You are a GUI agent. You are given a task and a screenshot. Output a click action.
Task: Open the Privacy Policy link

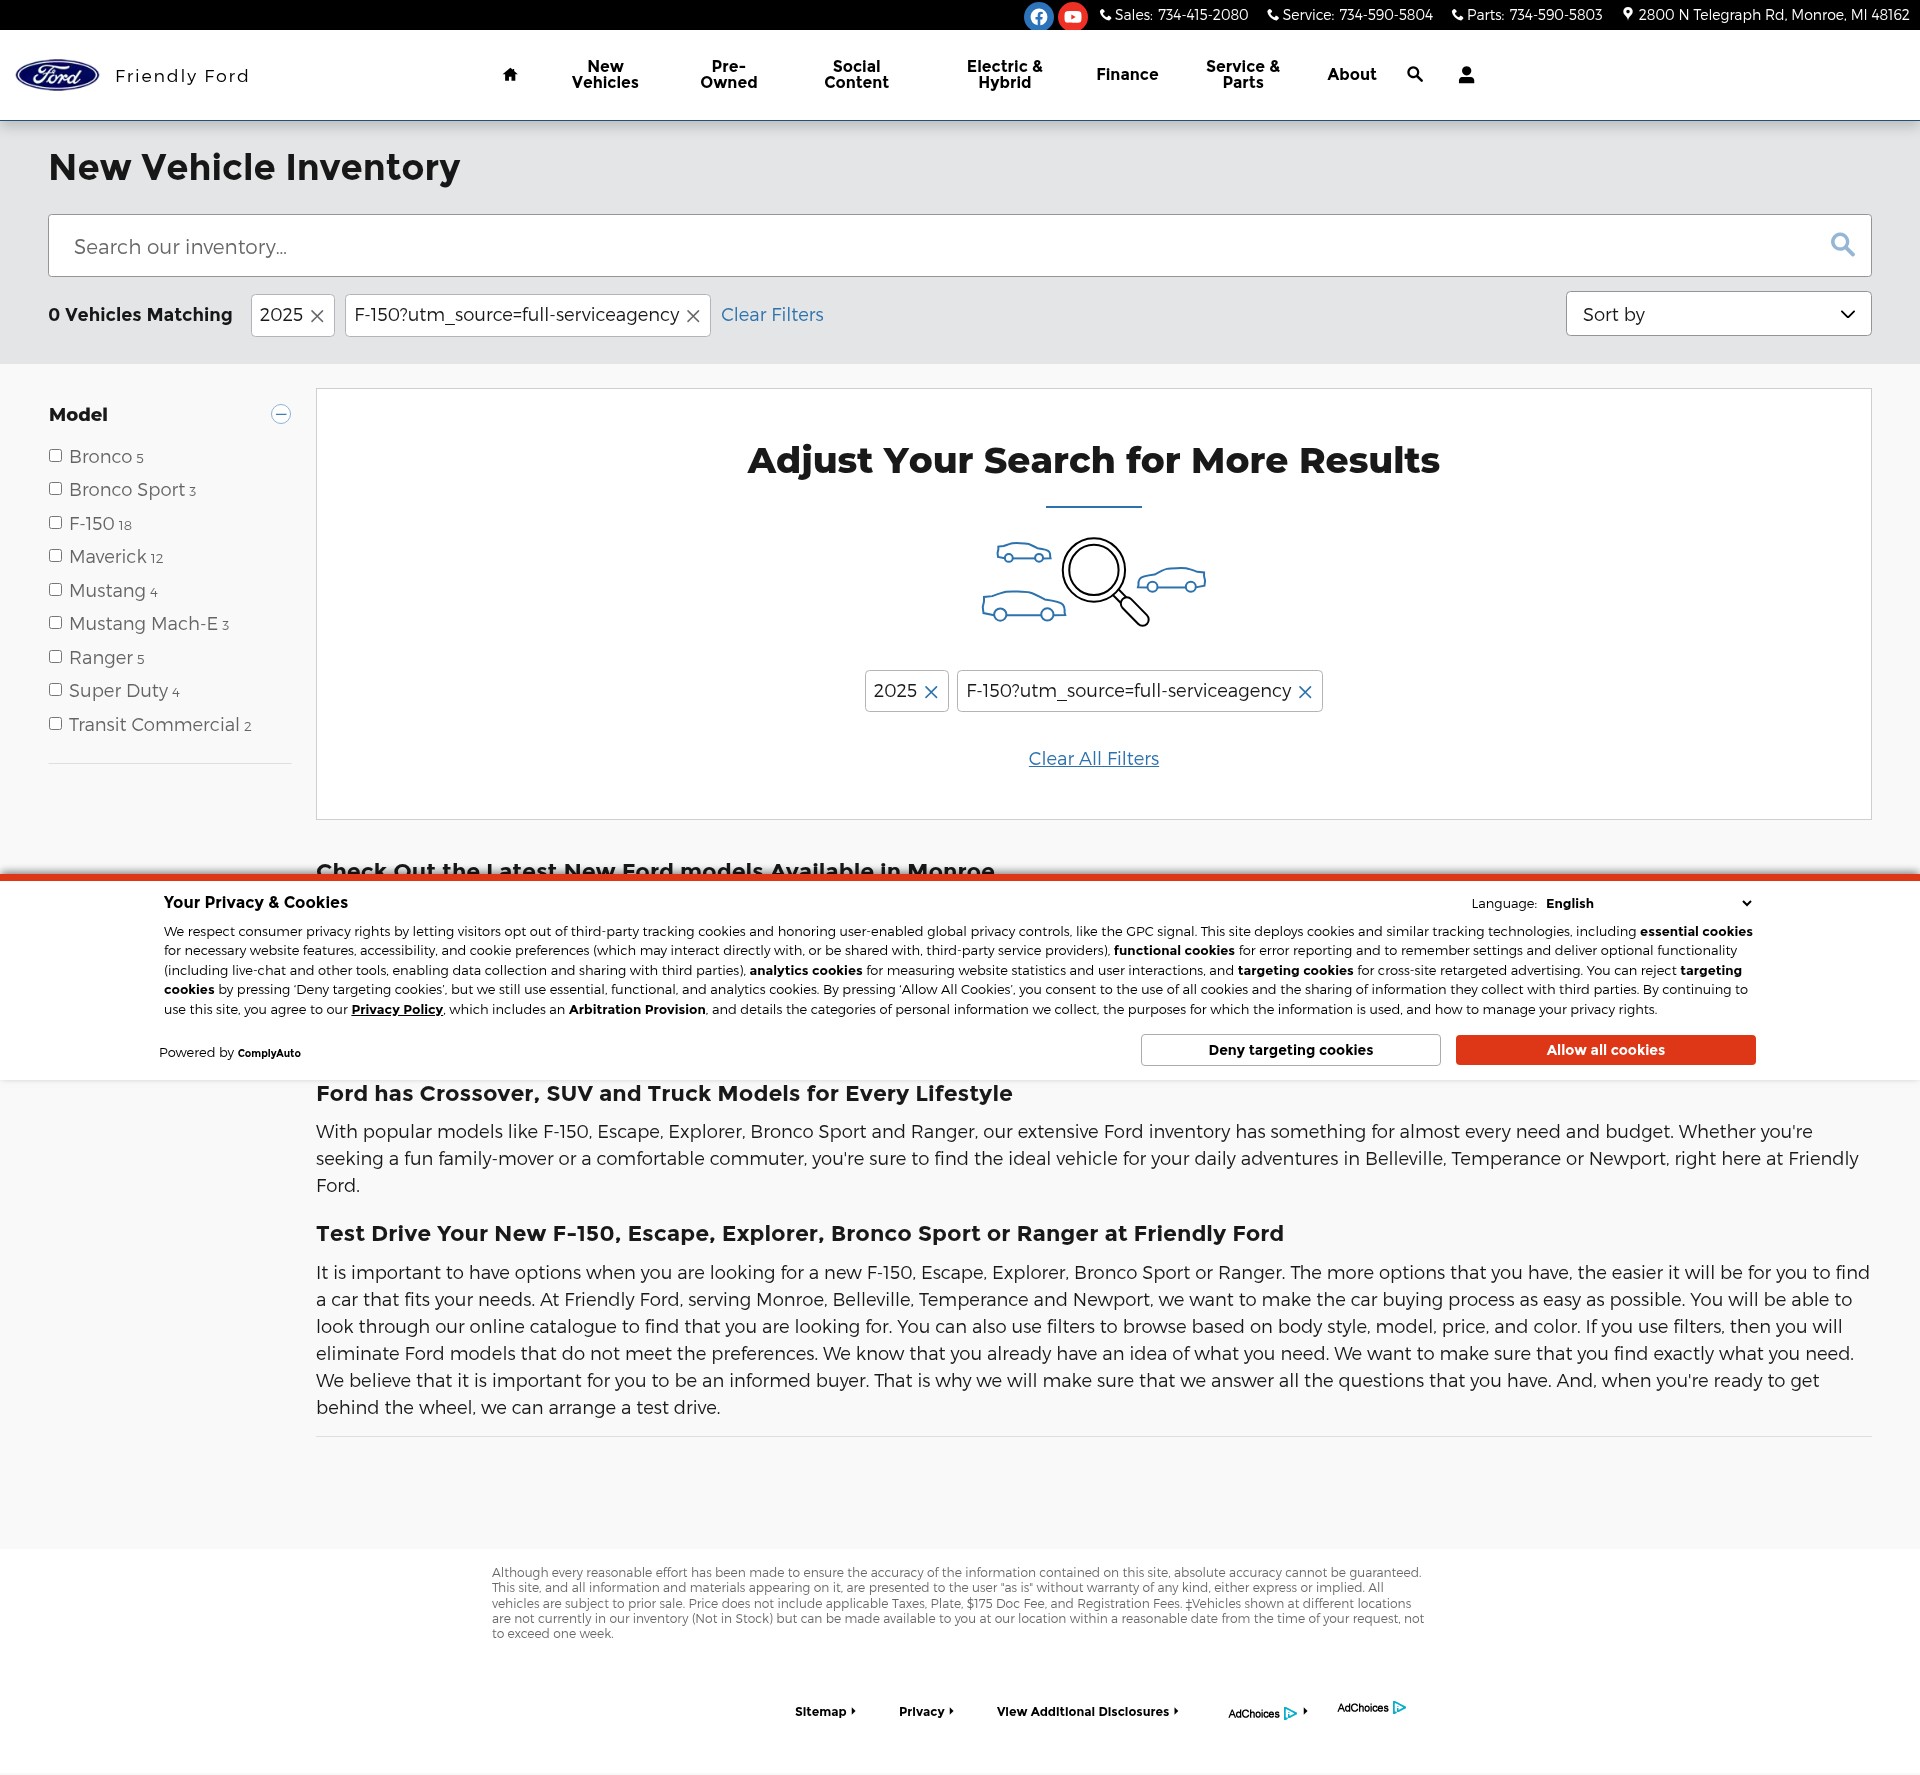[x=397, y=1010]
